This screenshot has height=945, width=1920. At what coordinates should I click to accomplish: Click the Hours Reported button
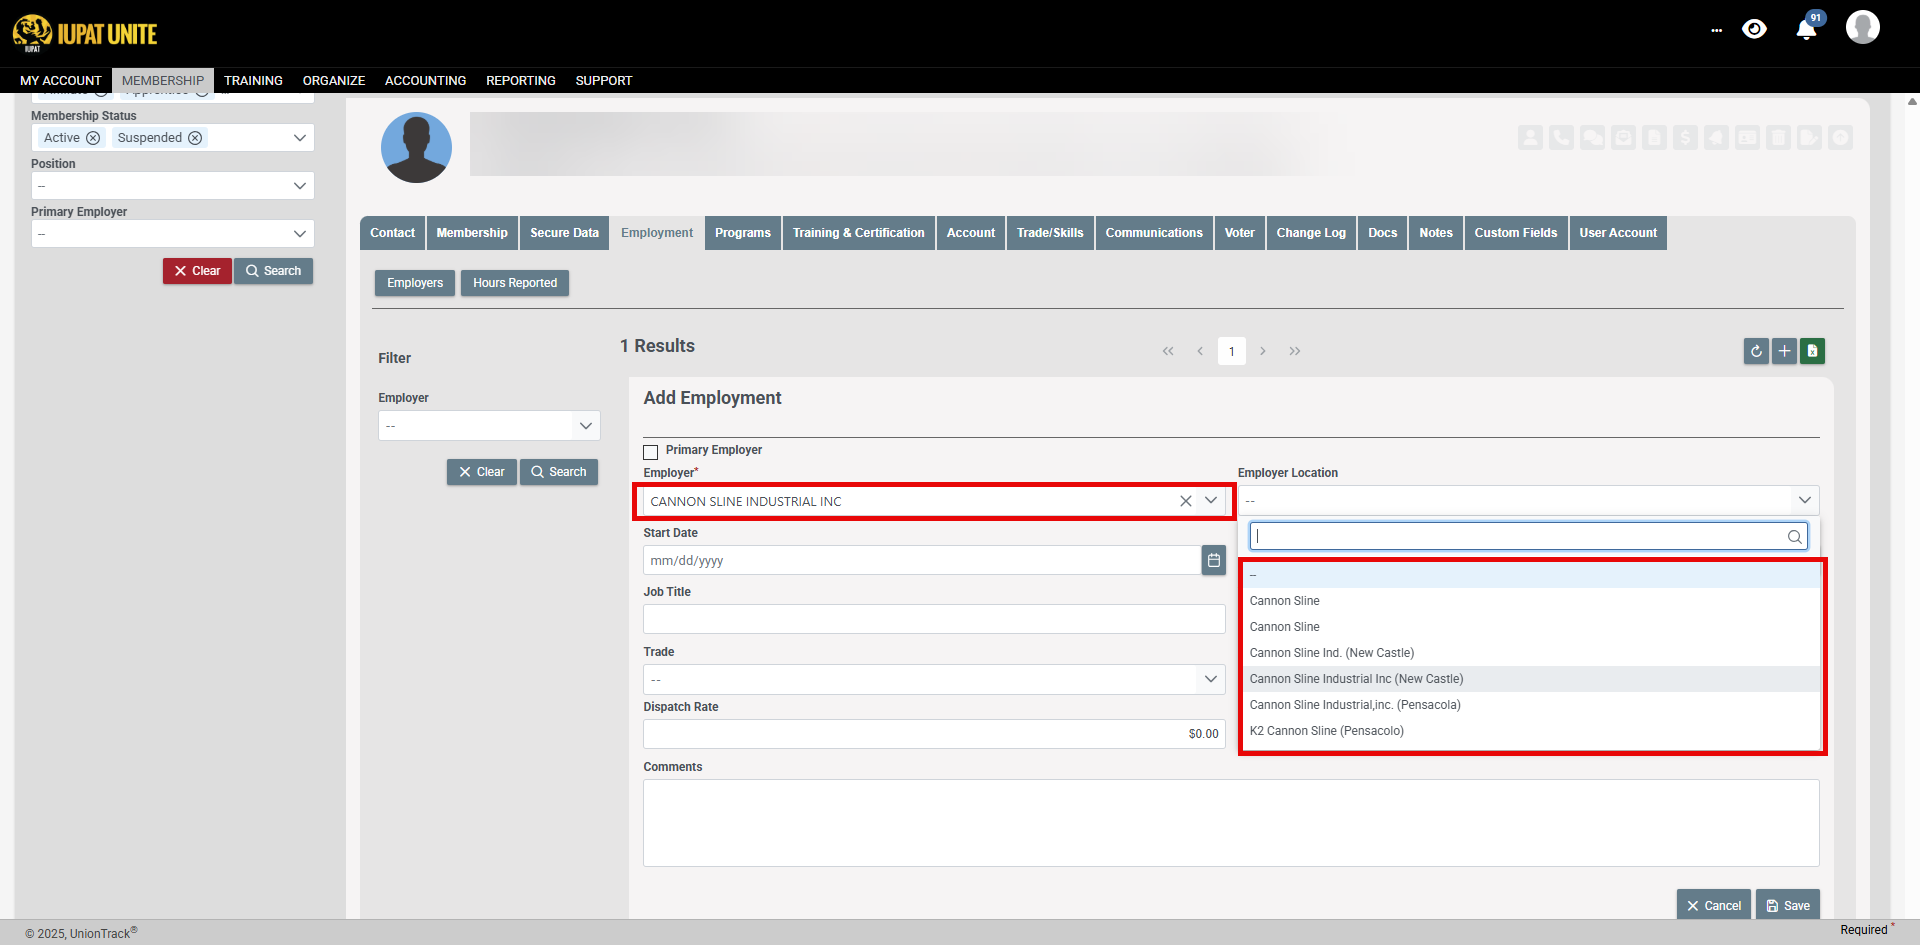coord(515,283)
